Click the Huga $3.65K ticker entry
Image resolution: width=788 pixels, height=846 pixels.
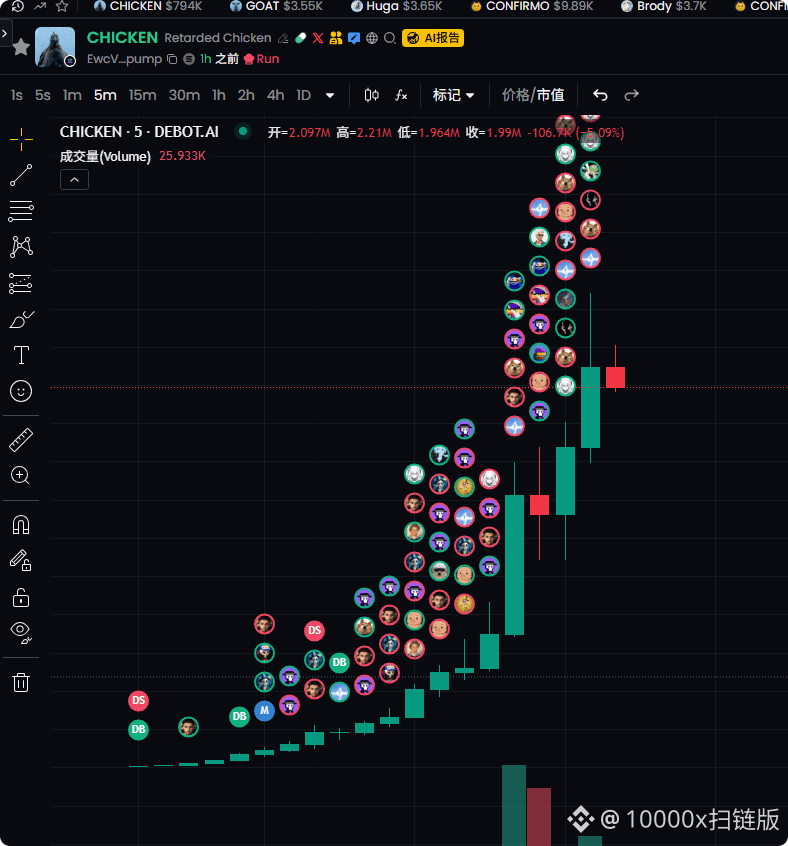(396, 6)
